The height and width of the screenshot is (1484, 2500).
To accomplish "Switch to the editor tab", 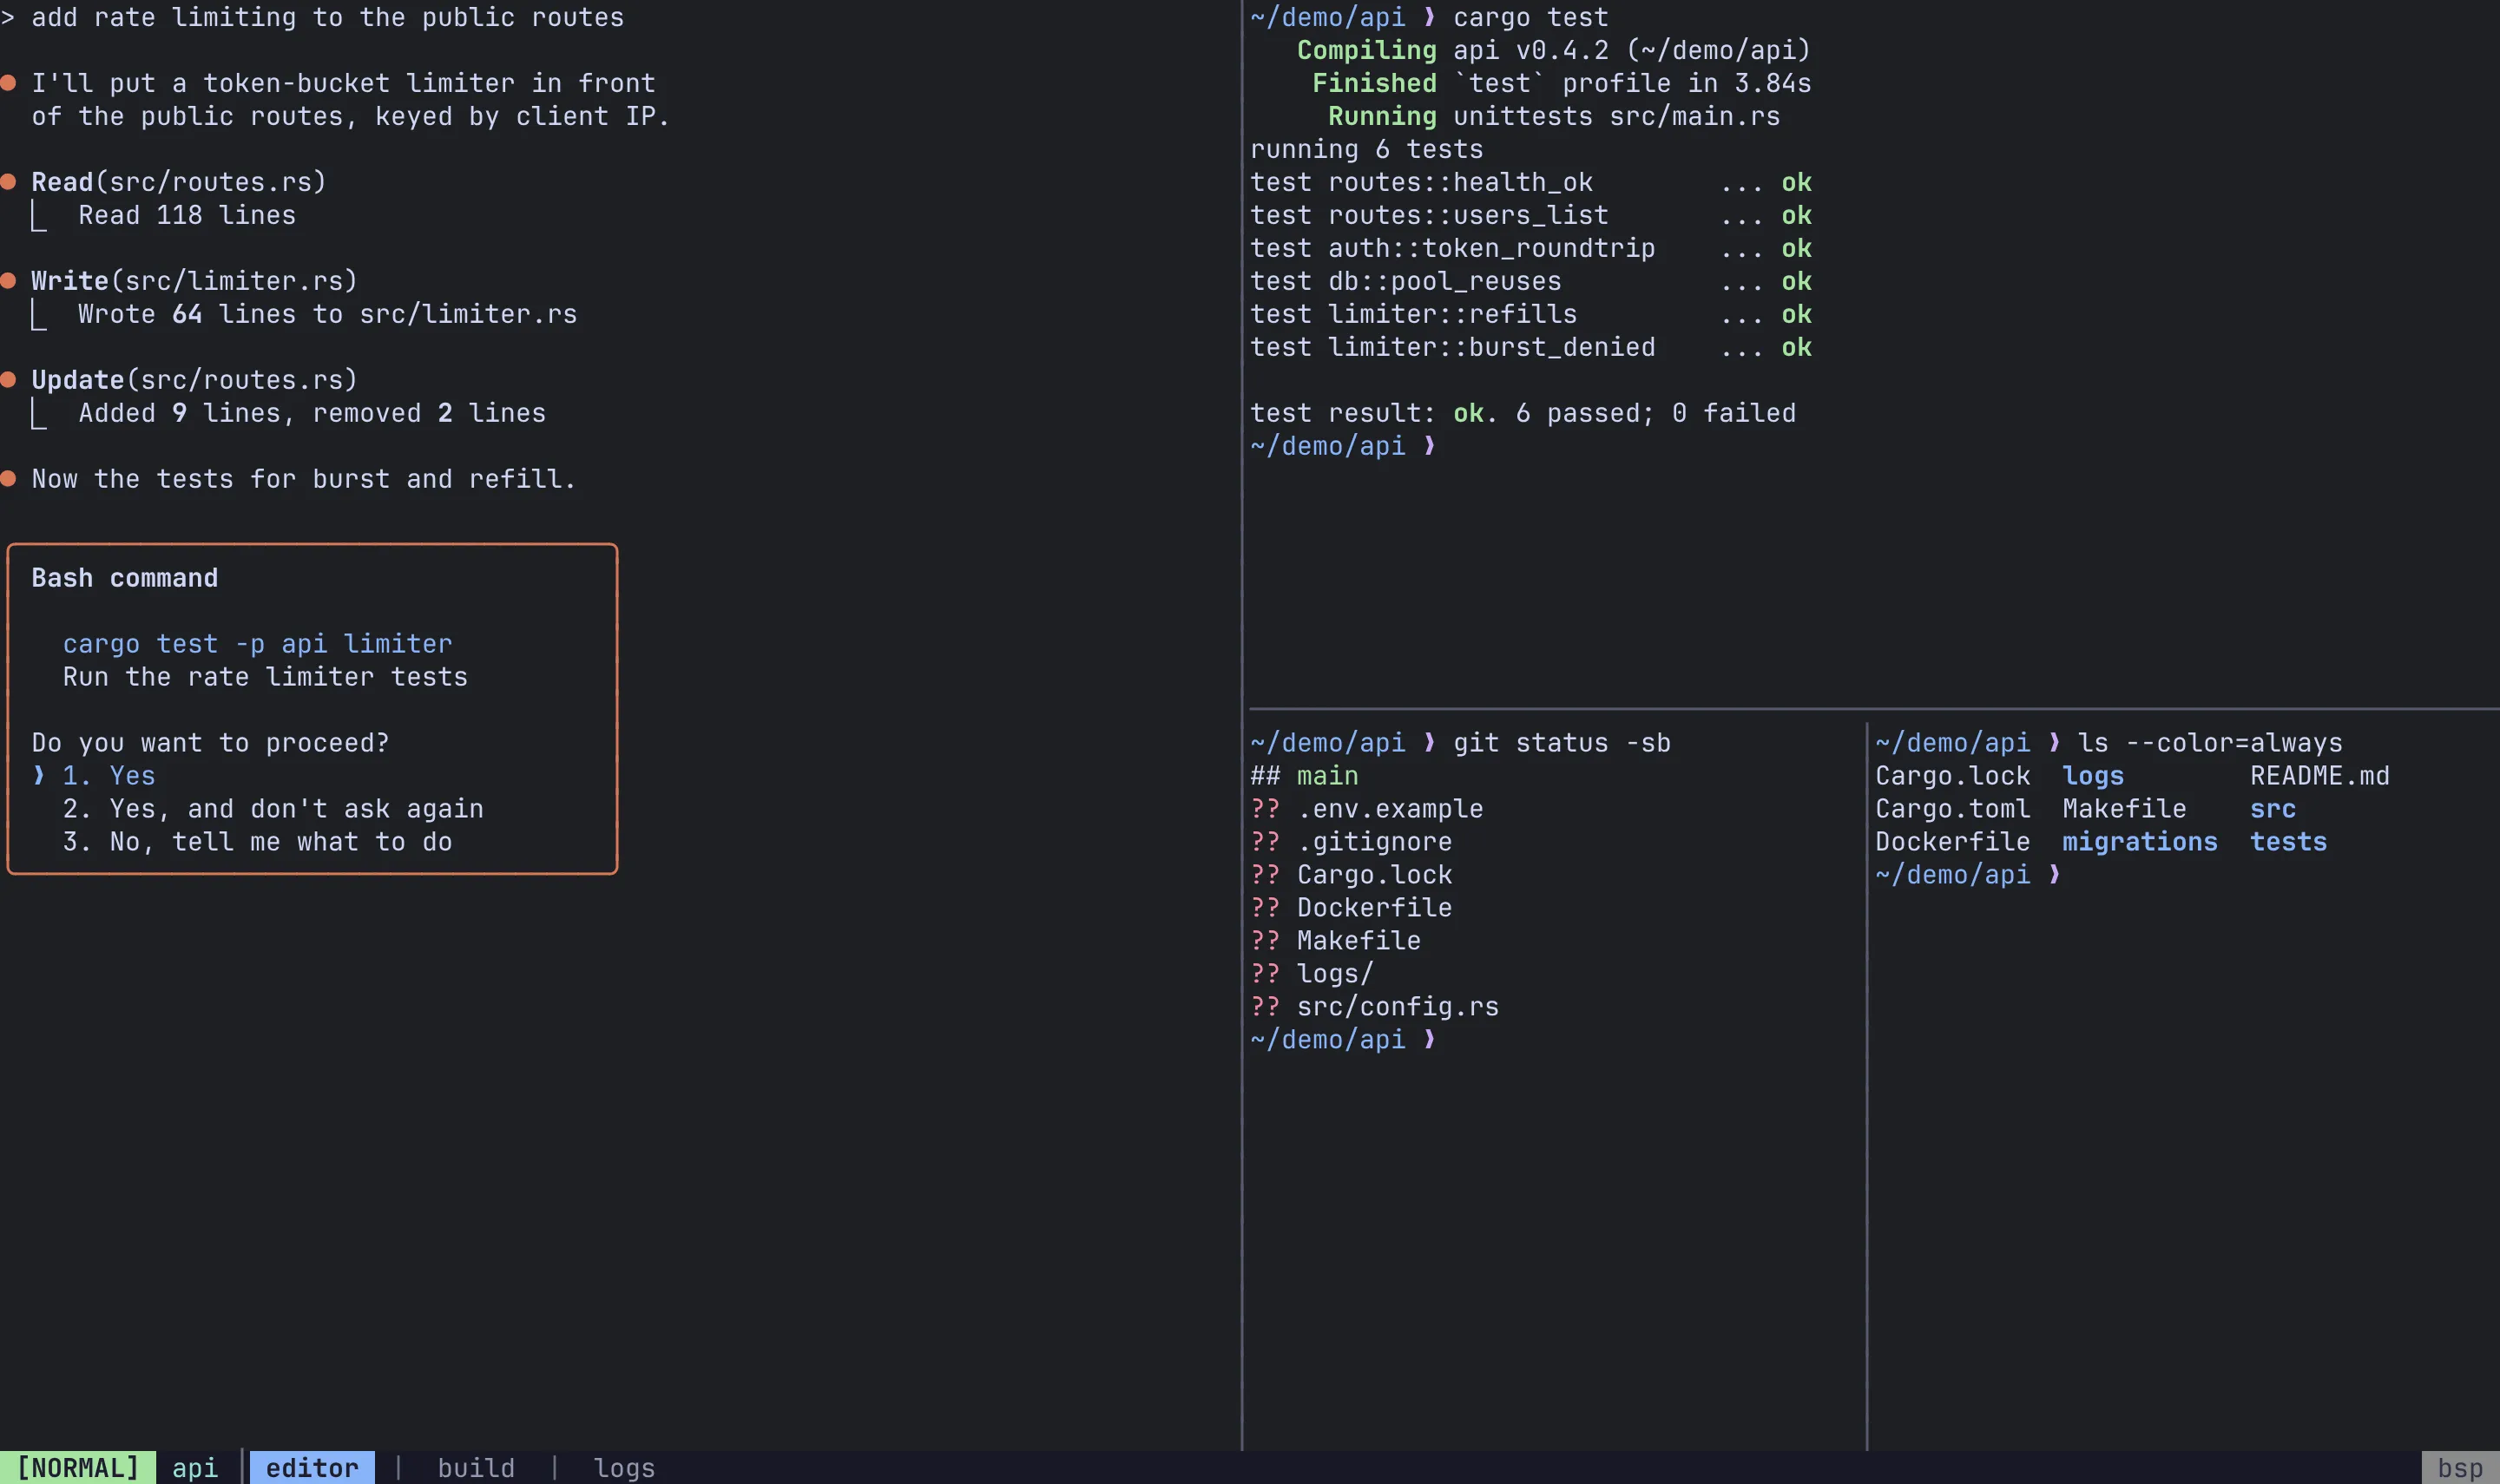I will [x=312, y=1468].
